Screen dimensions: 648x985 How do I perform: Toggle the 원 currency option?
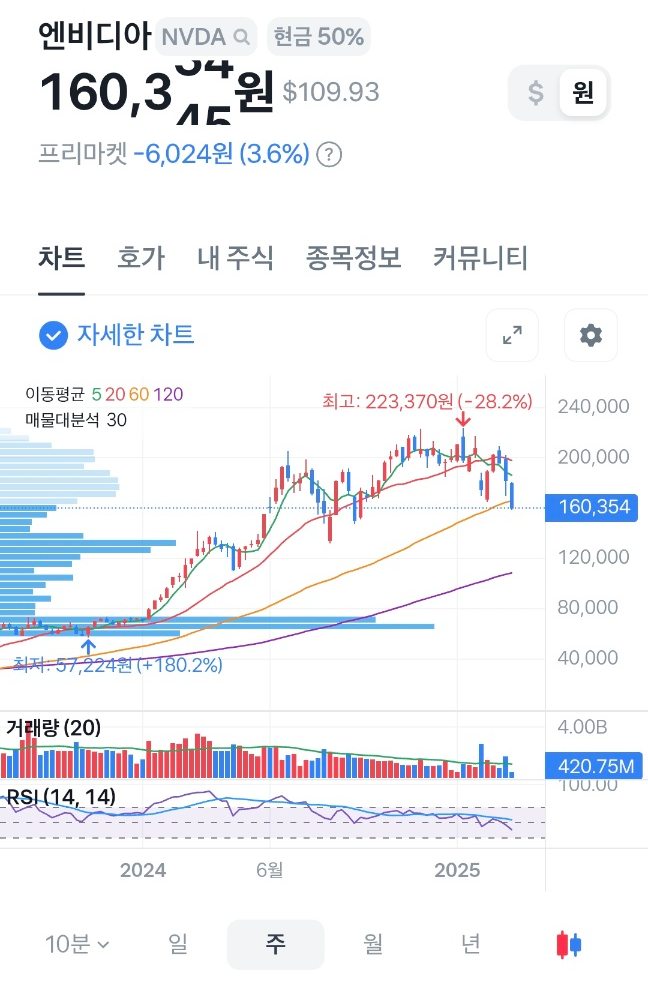(581, 92)
